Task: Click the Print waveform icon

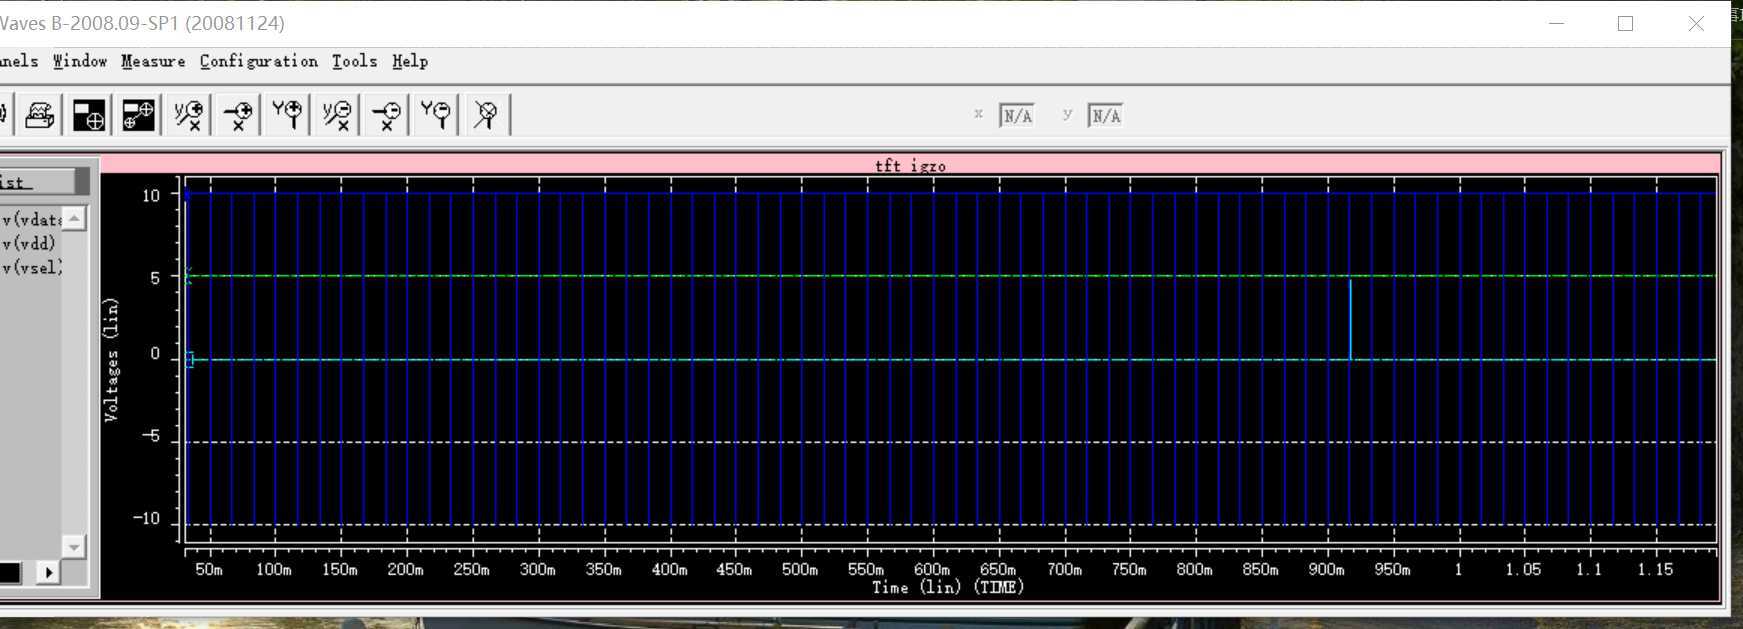Action: point(39,115)
